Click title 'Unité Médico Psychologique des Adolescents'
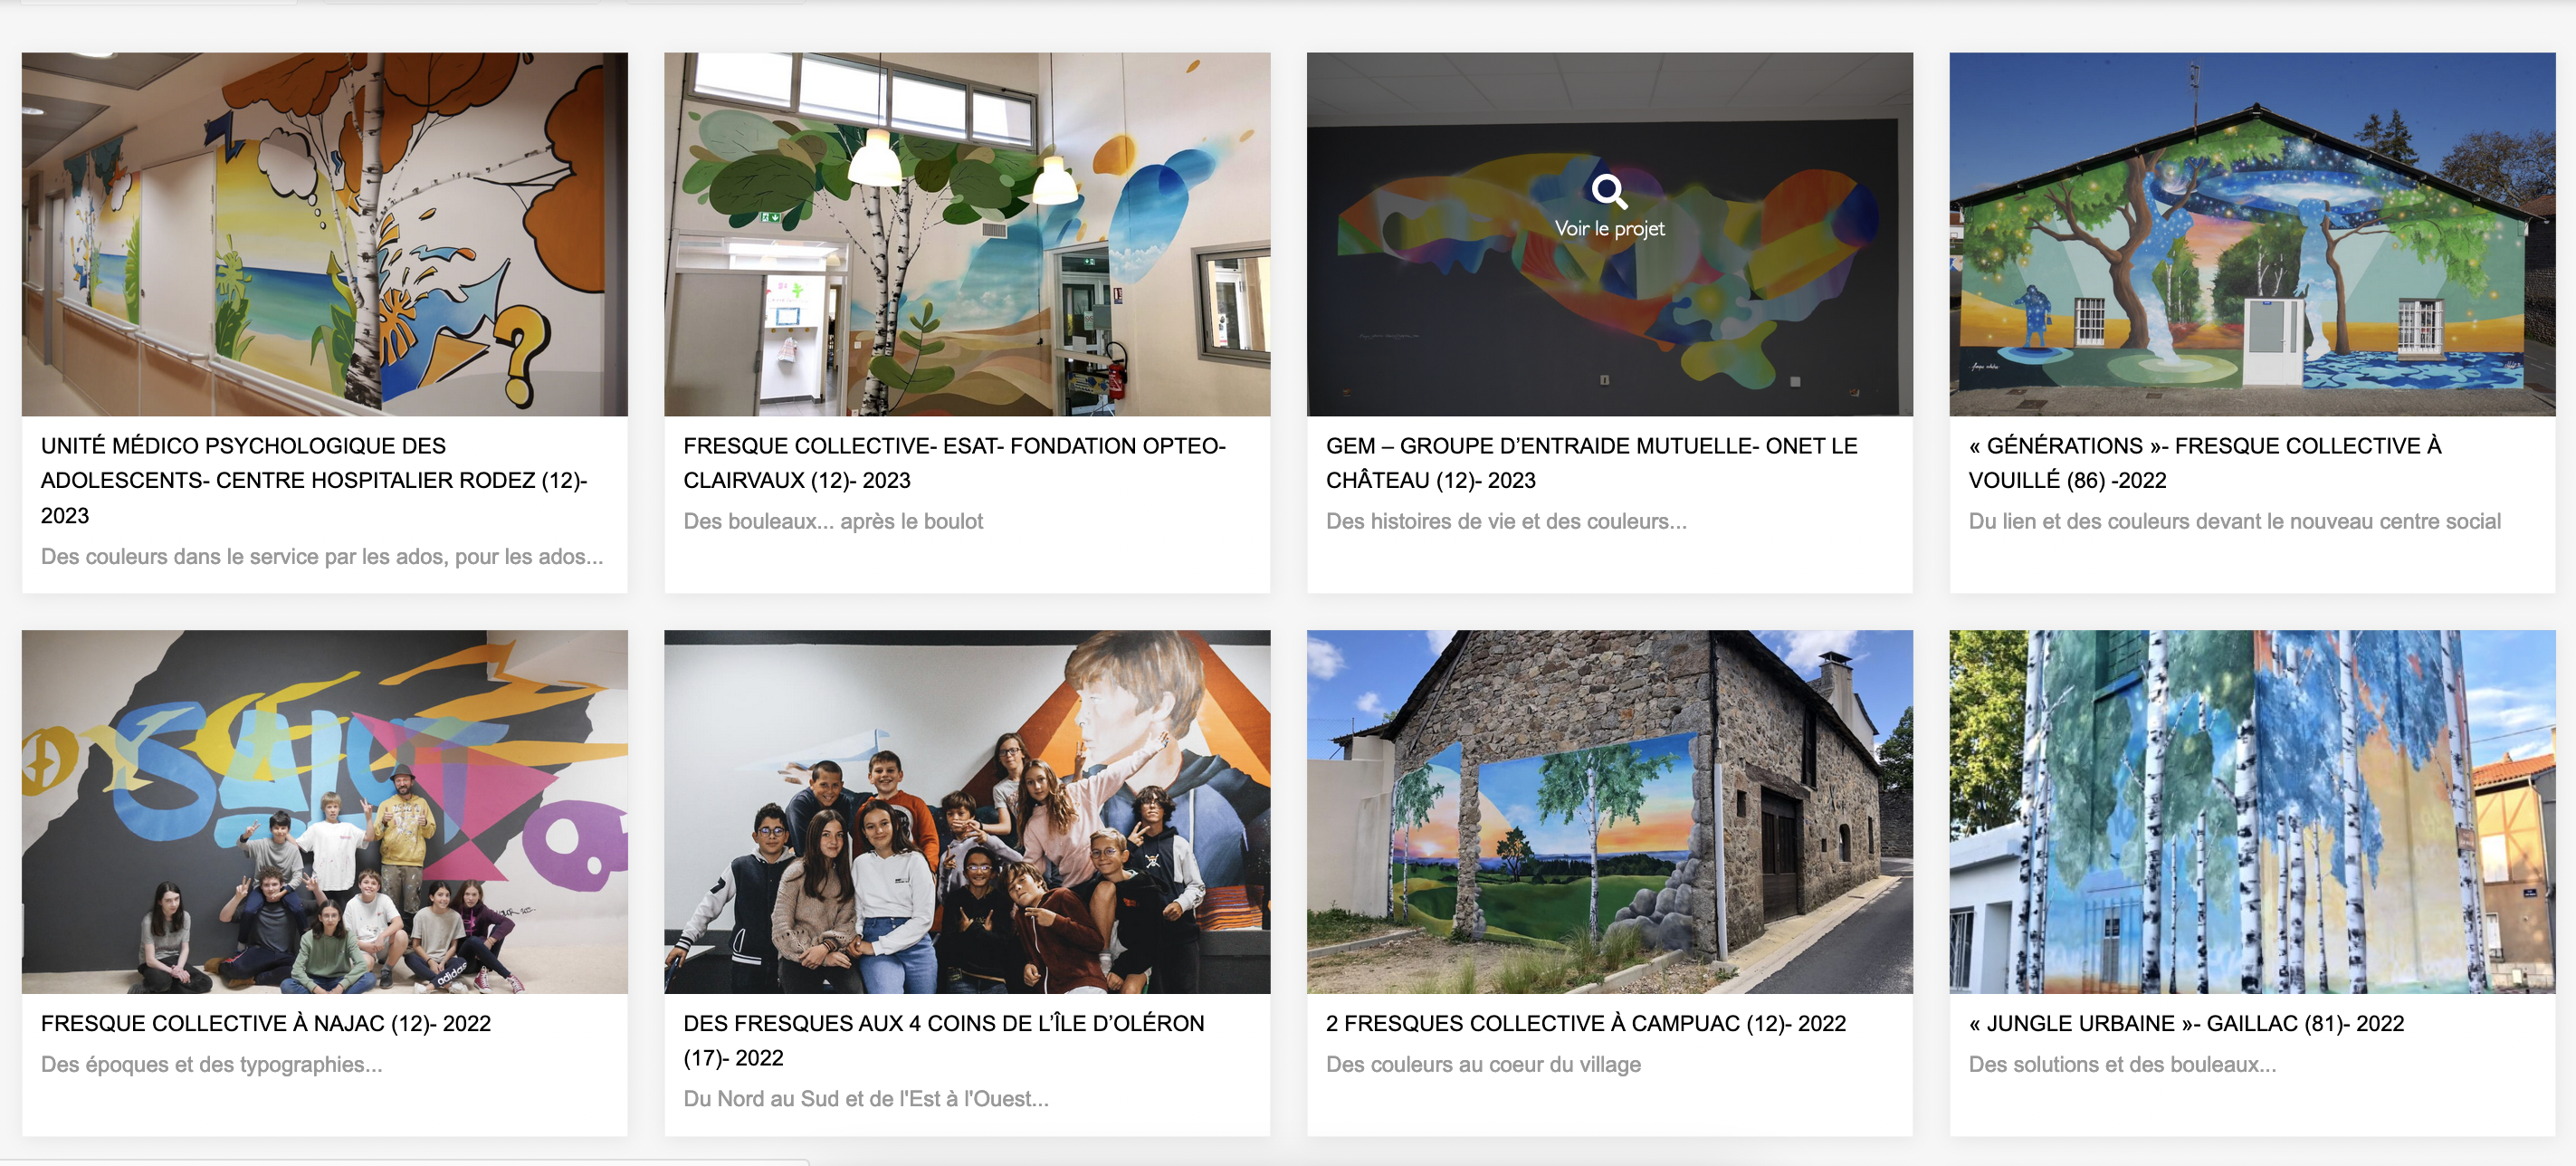The image size is (2576, 1166). [x=314, y=481]
